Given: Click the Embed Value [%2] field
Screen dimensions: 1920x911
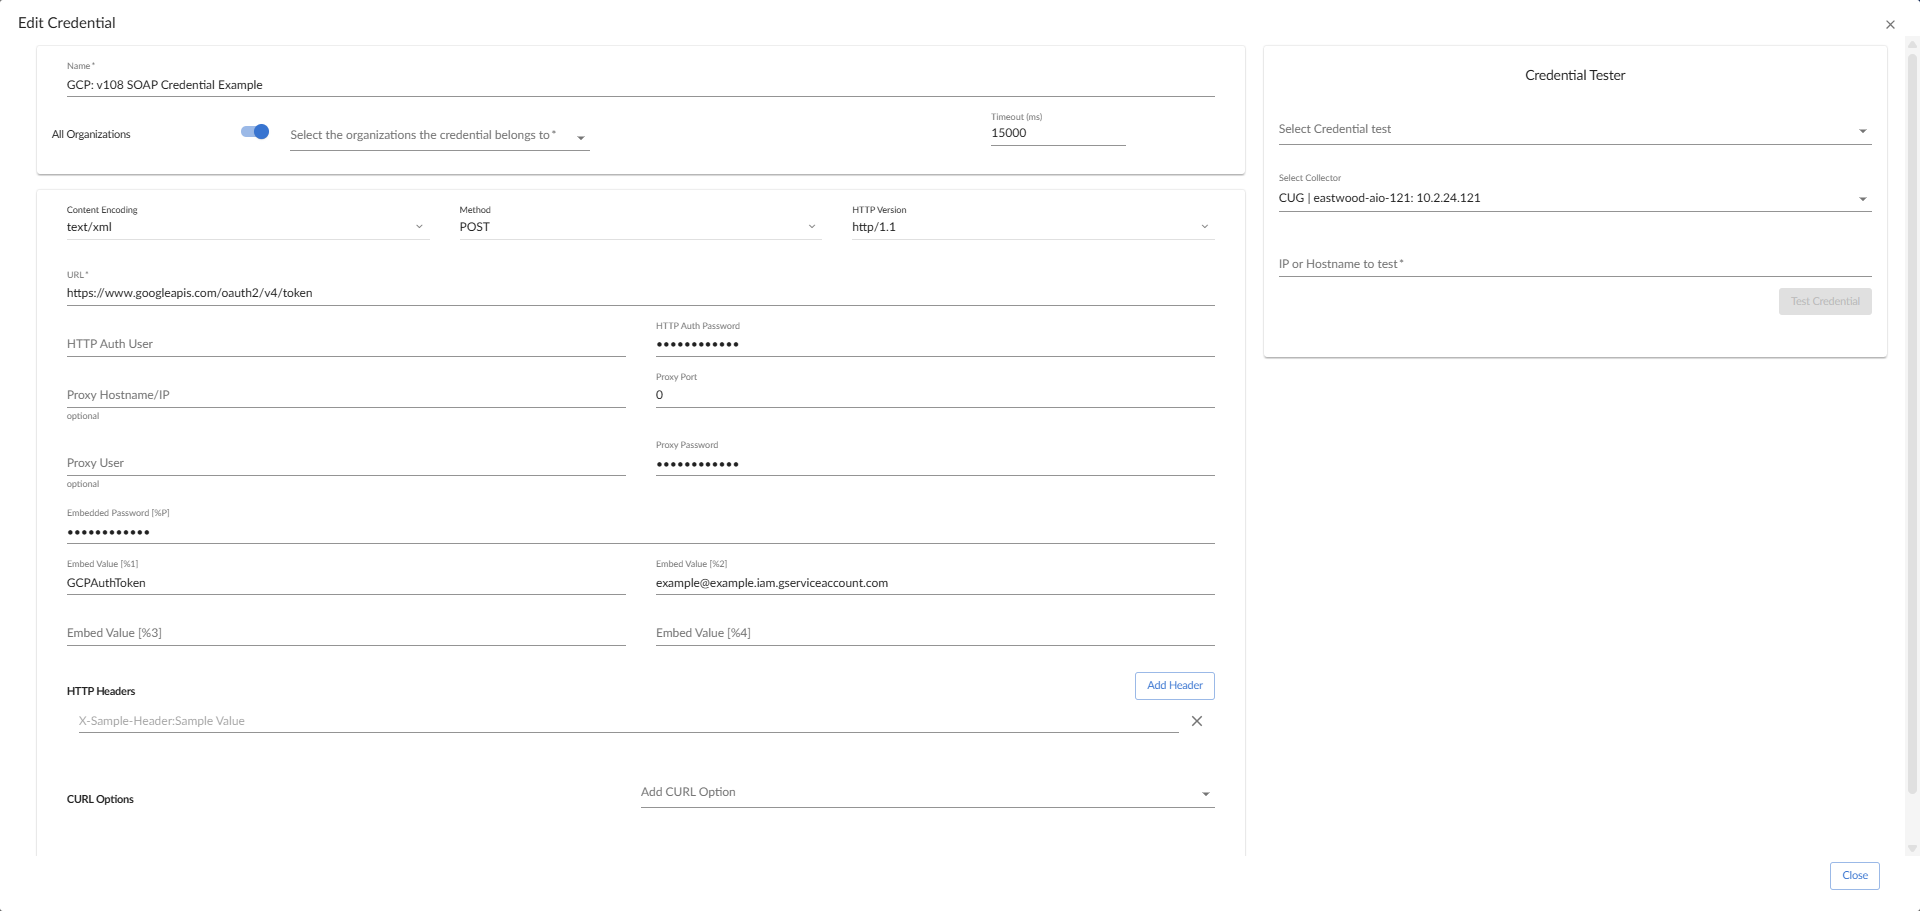Looking at the screenshot, I should (934, 583).
